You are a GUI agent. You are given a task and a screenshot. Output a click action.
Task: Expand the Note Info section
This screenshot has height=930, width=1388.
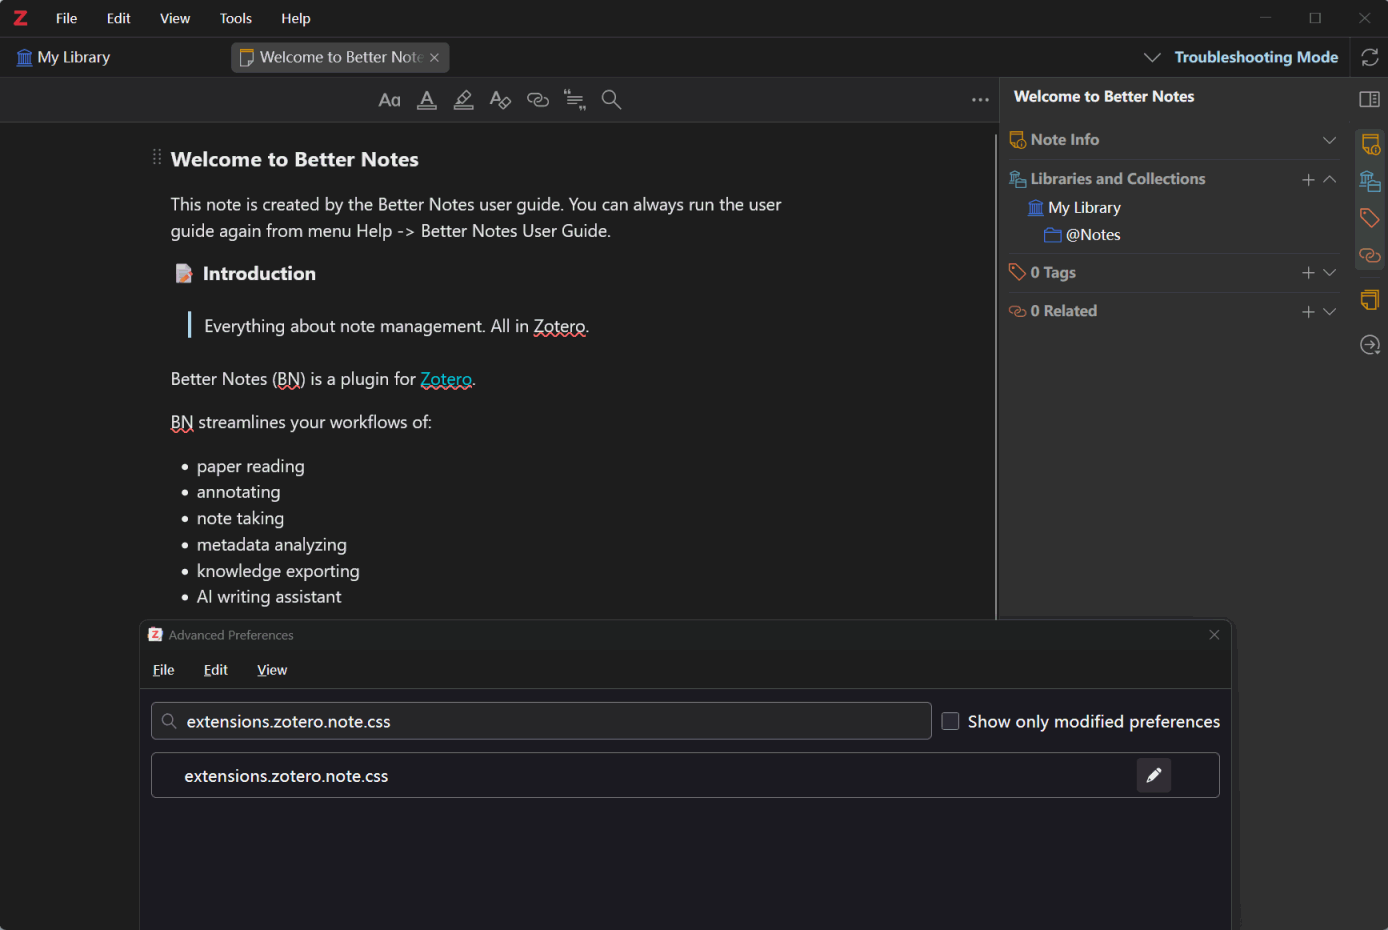[x=1330, y=140]
